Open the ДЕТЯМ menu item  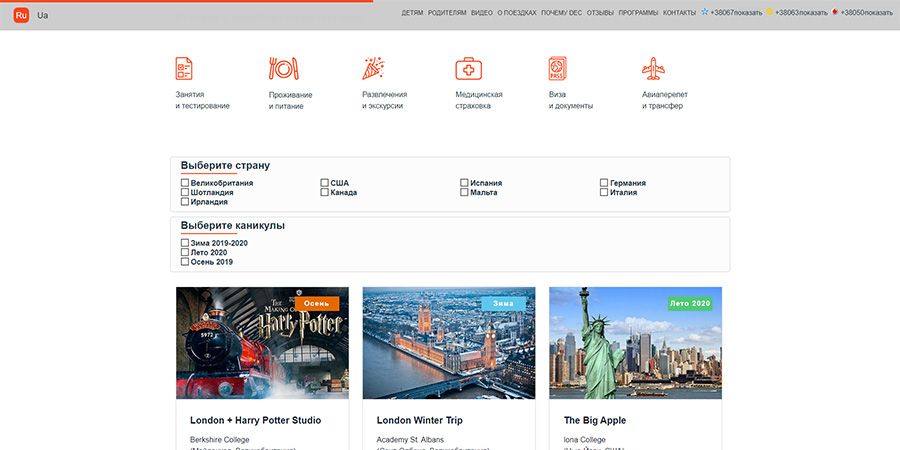point(412,13)
